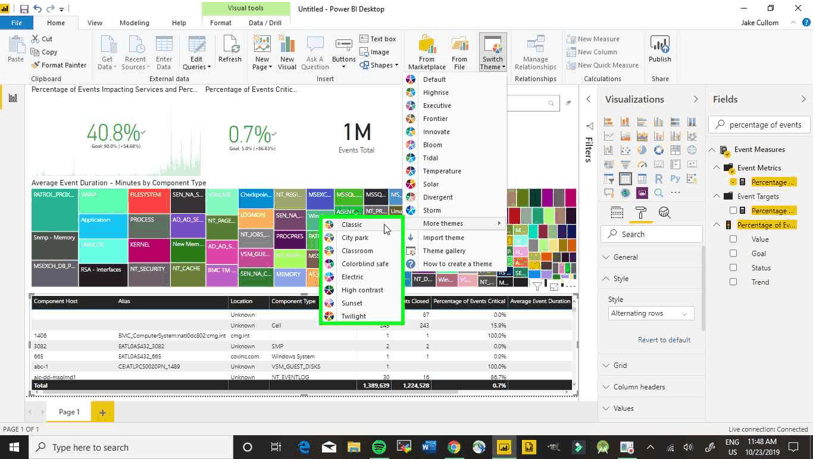Open the Format paint roller tab
The height and width of the screenshot is (461, 815).
640,213
